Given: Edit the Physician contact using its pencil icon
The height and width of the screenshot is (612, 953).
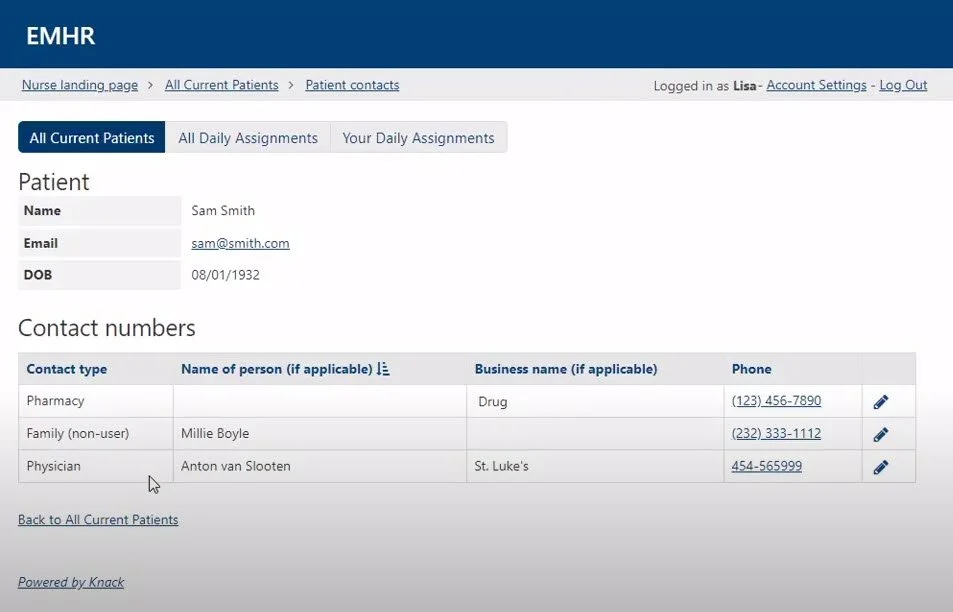Looking at the screenshot, I should click(881, 465).
